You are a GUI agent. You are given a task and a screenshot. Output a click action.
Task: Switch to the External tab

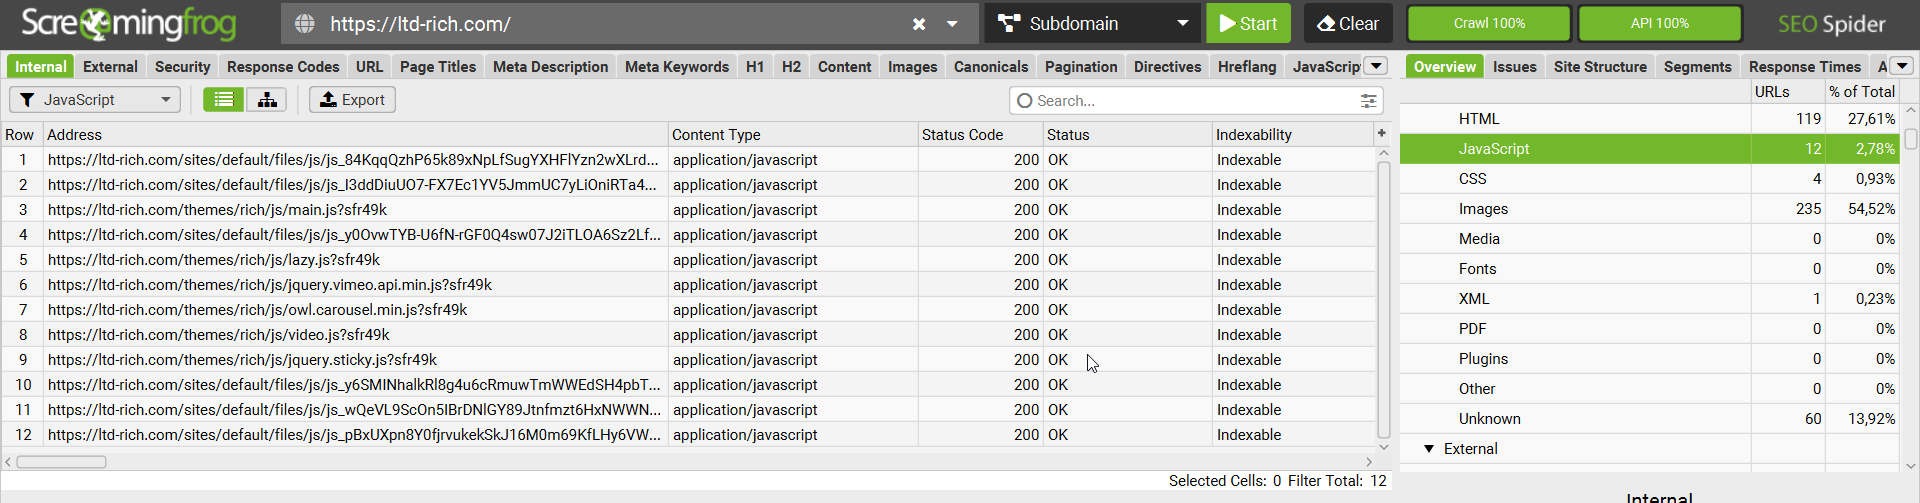click(x=110, y=66)
